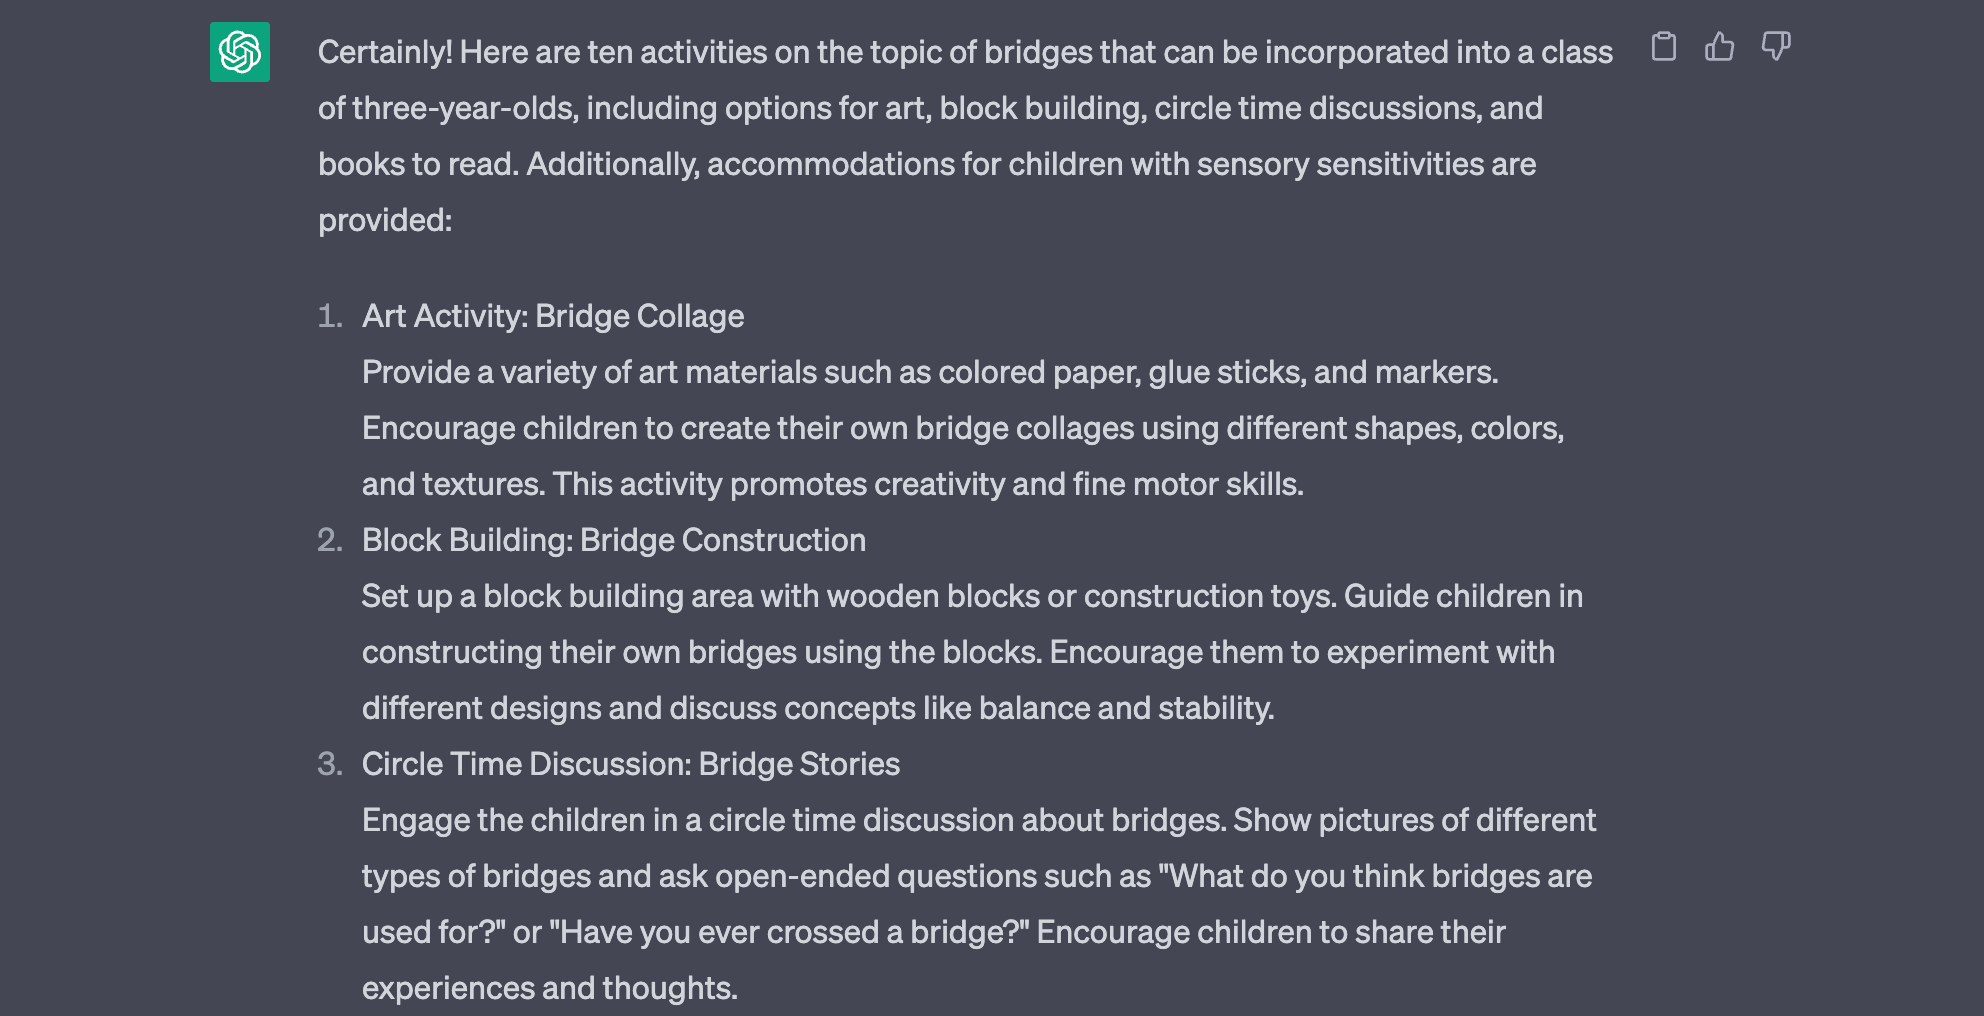Select the word bridges in the opening paragraph
This screenshot has height=1016, width=1984.
(1040, 51)
